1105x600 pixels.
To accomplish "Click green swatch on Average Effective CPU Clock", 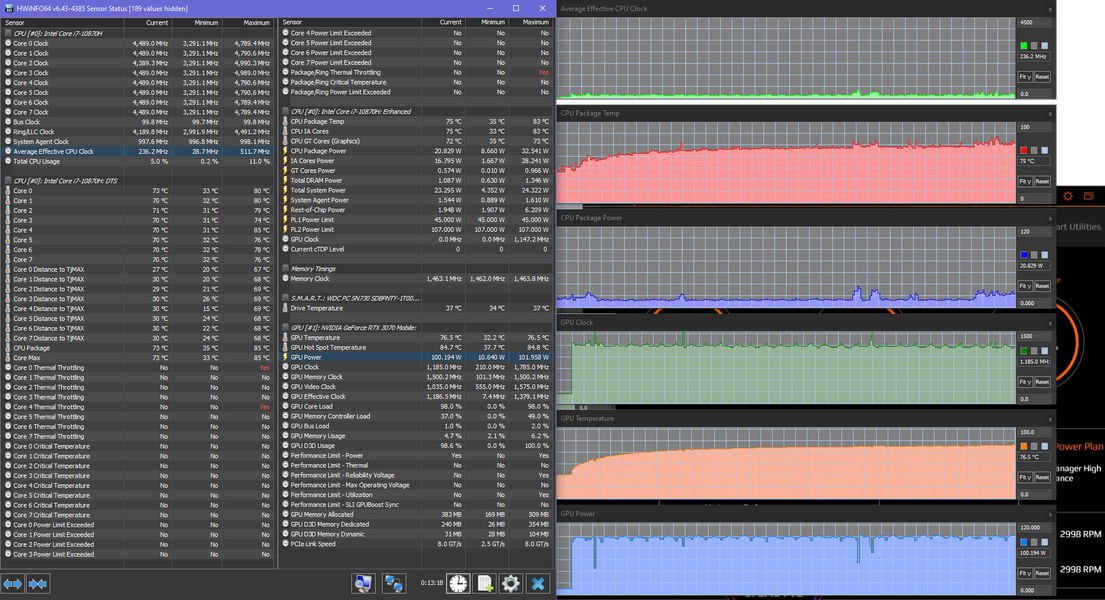I will tap(1024, 46).
